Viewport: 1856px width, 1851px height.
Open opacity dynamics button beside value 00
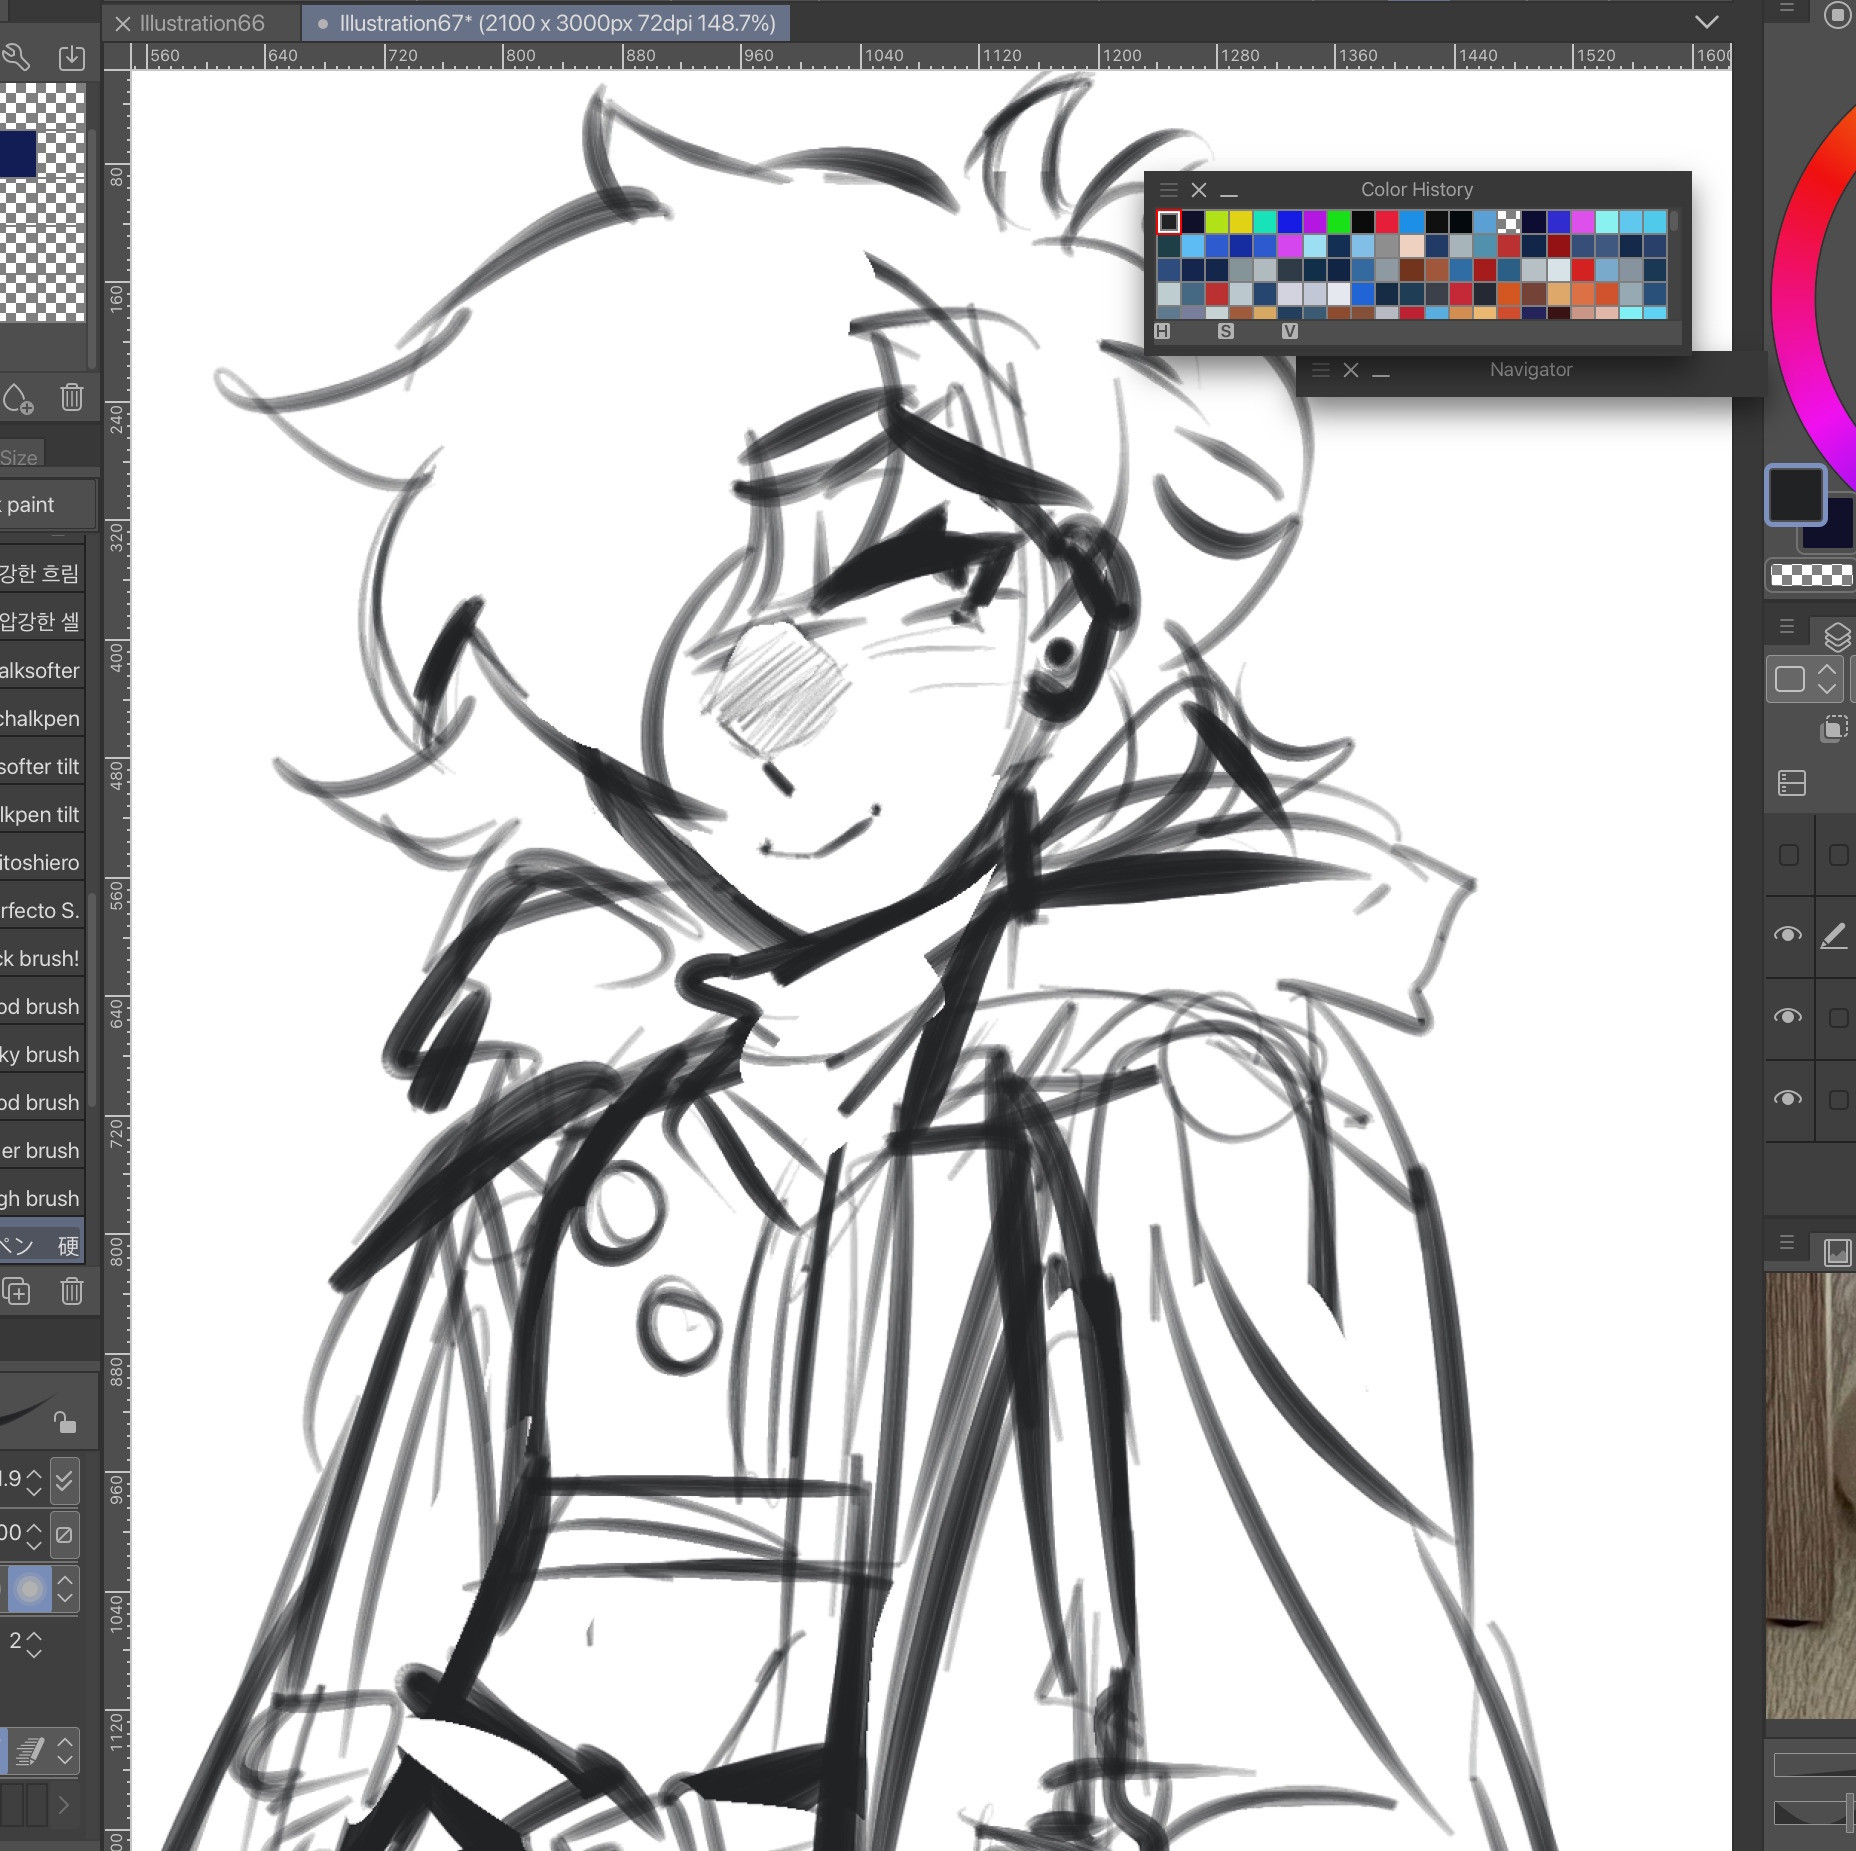click(65, 1535)
